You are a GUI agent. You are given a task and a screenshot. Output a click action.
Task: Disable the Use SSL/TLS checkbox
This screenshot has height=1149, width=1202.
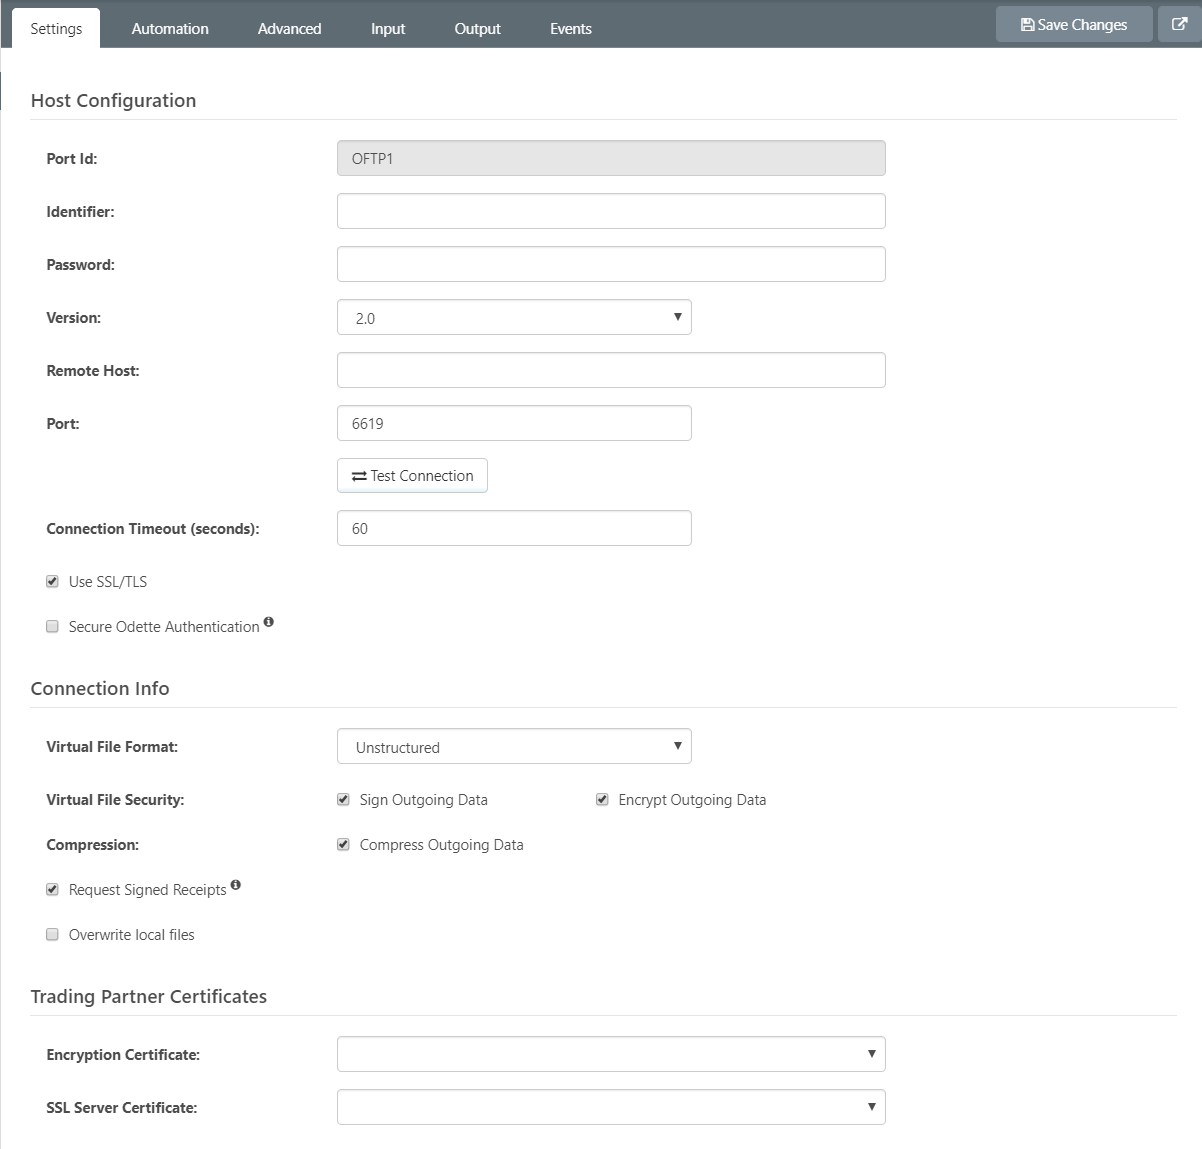click(52, 581)
